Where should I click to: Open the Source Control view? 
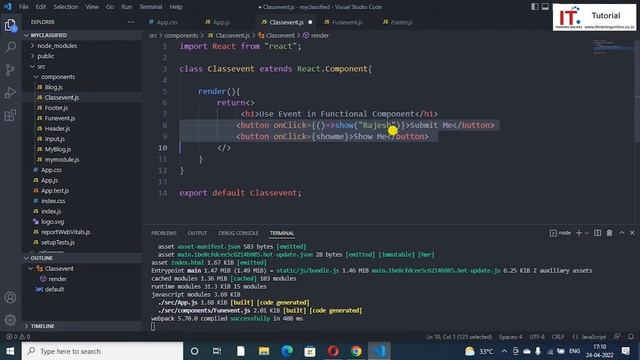click(10, 70)
